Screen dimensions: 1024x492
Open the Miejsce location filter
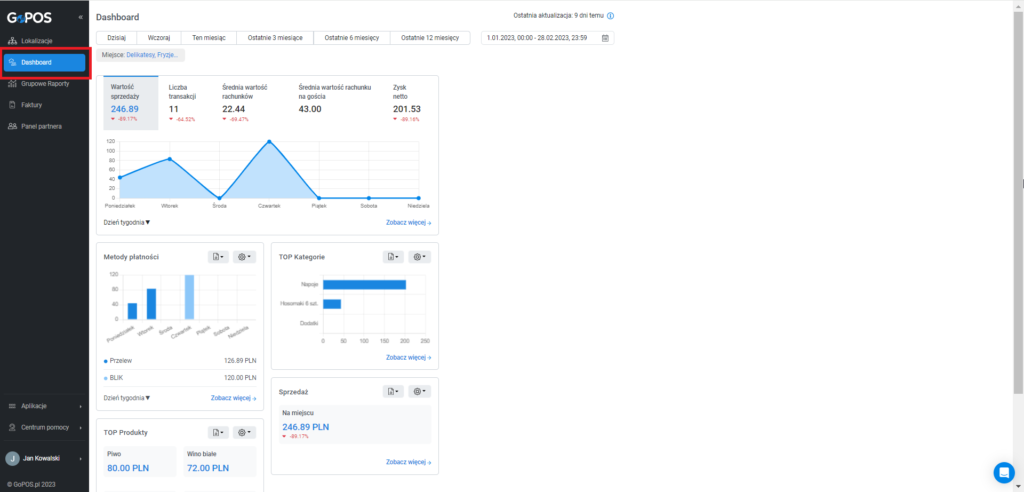140,55
